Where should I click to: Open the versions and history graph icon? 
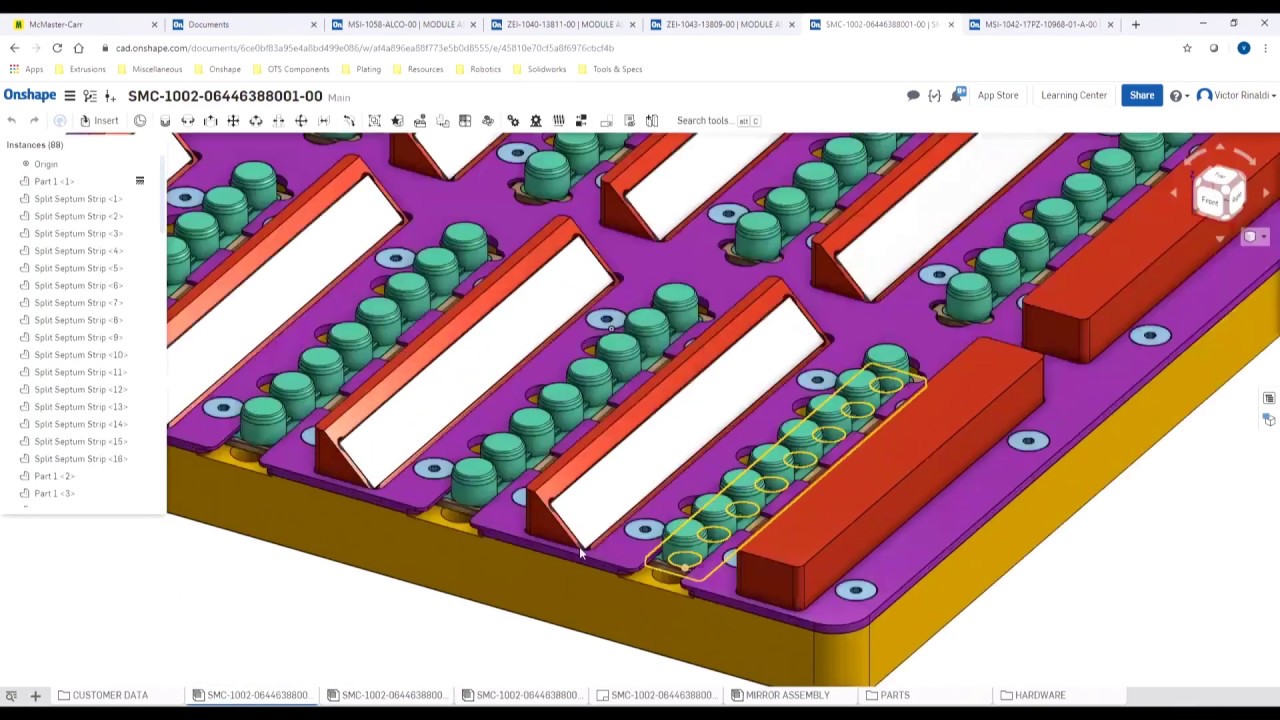point(90,96)
